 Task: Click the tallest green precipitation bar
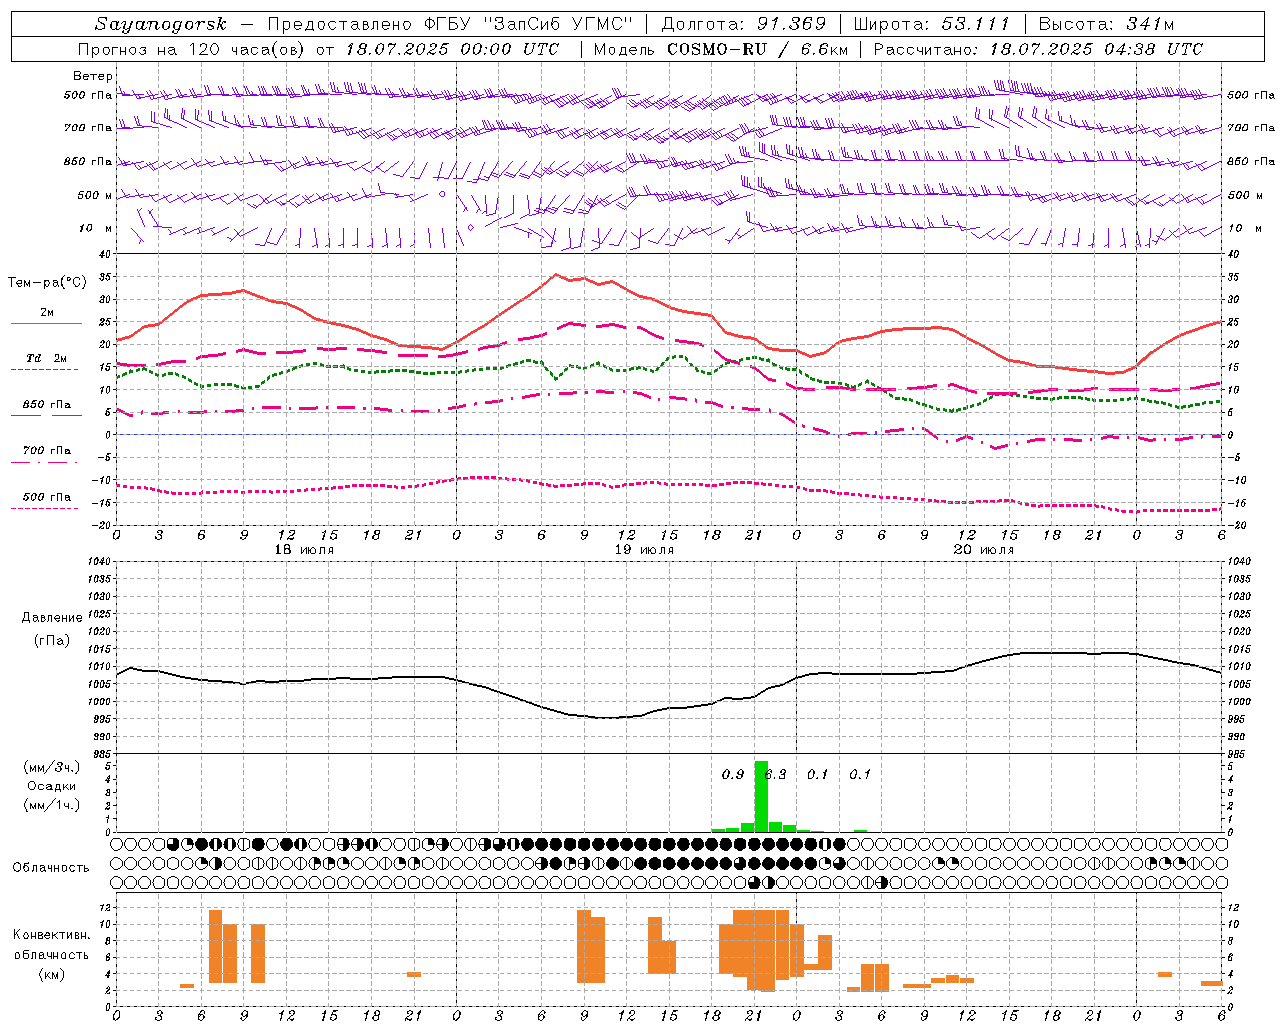(x=761, y=797)
